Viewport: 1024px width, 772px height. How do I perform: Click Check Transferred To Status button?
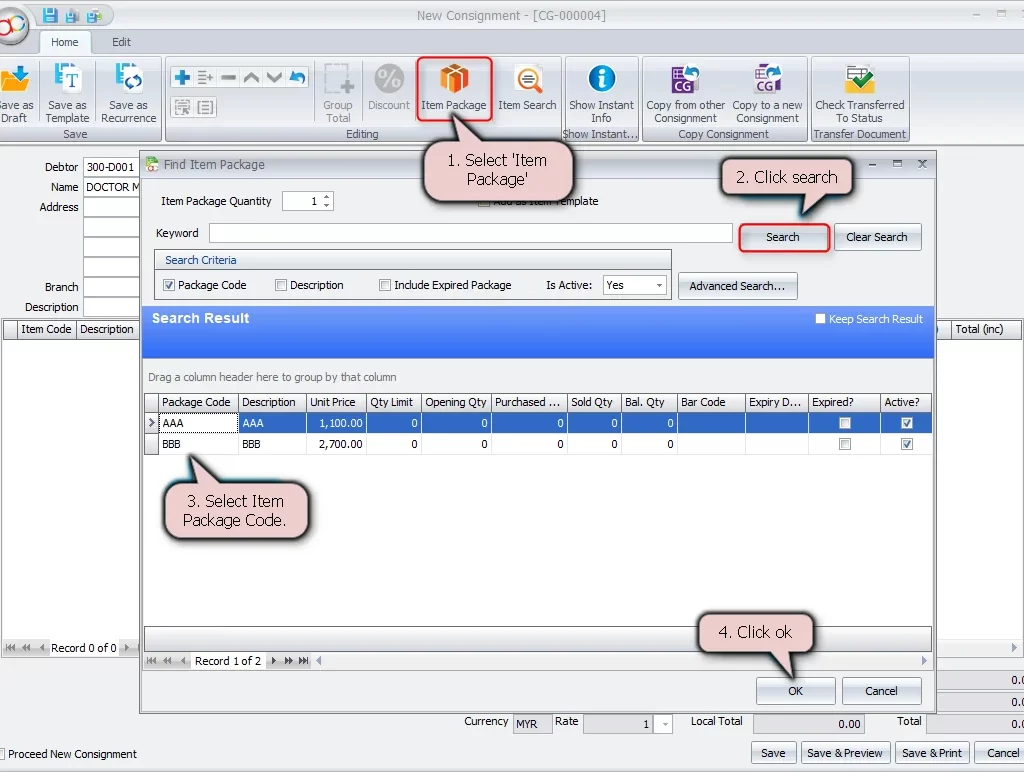pyautogui.click(x=859, y=94)
